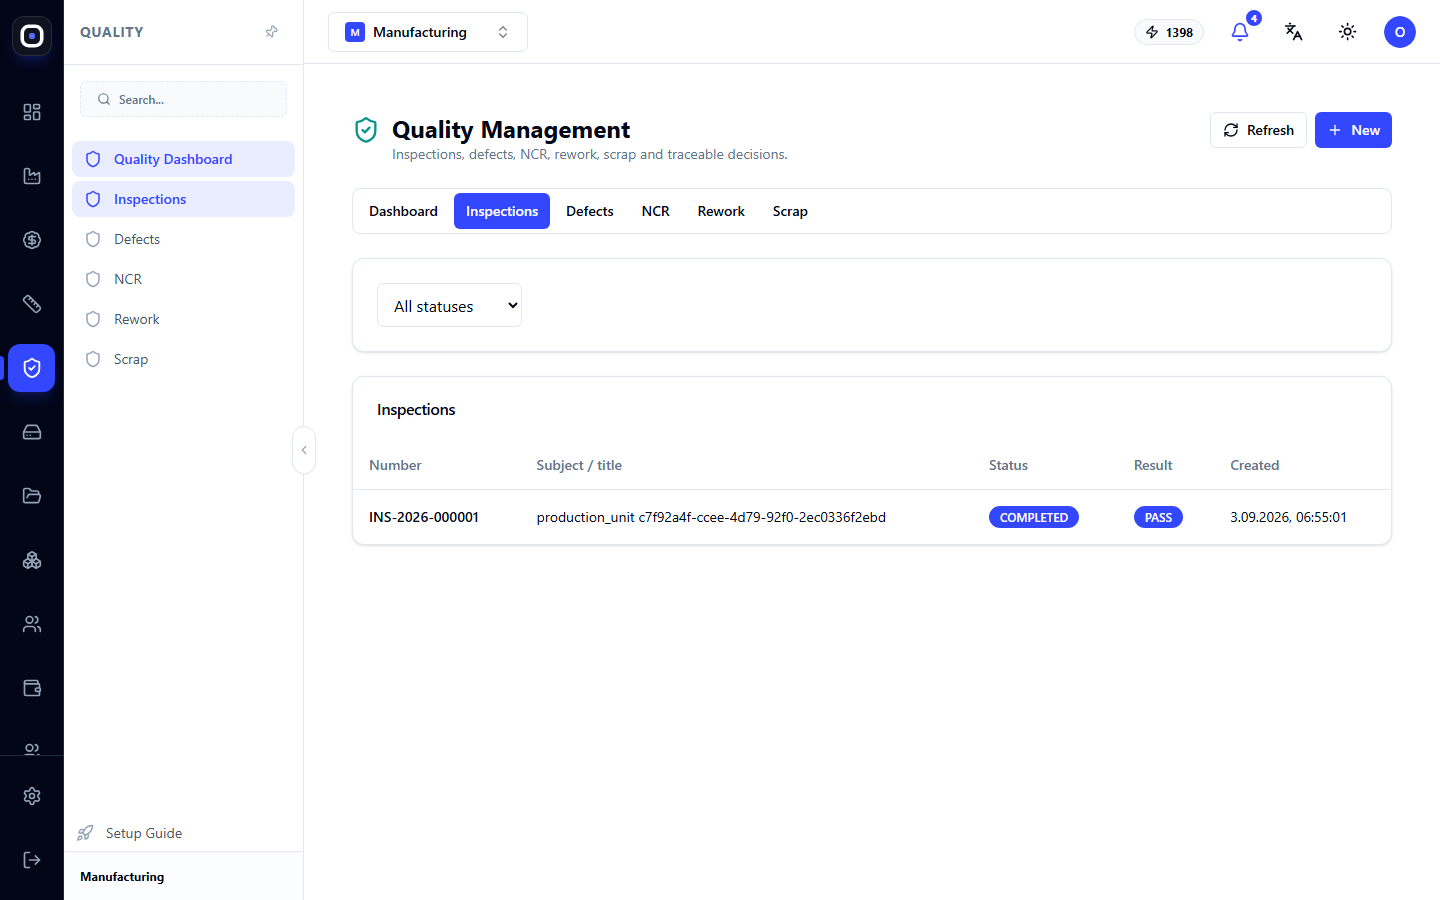Image resolution: width=1440 pixels, height=900 pixels.
Task: Click the New button
Action: [1353, 130]
